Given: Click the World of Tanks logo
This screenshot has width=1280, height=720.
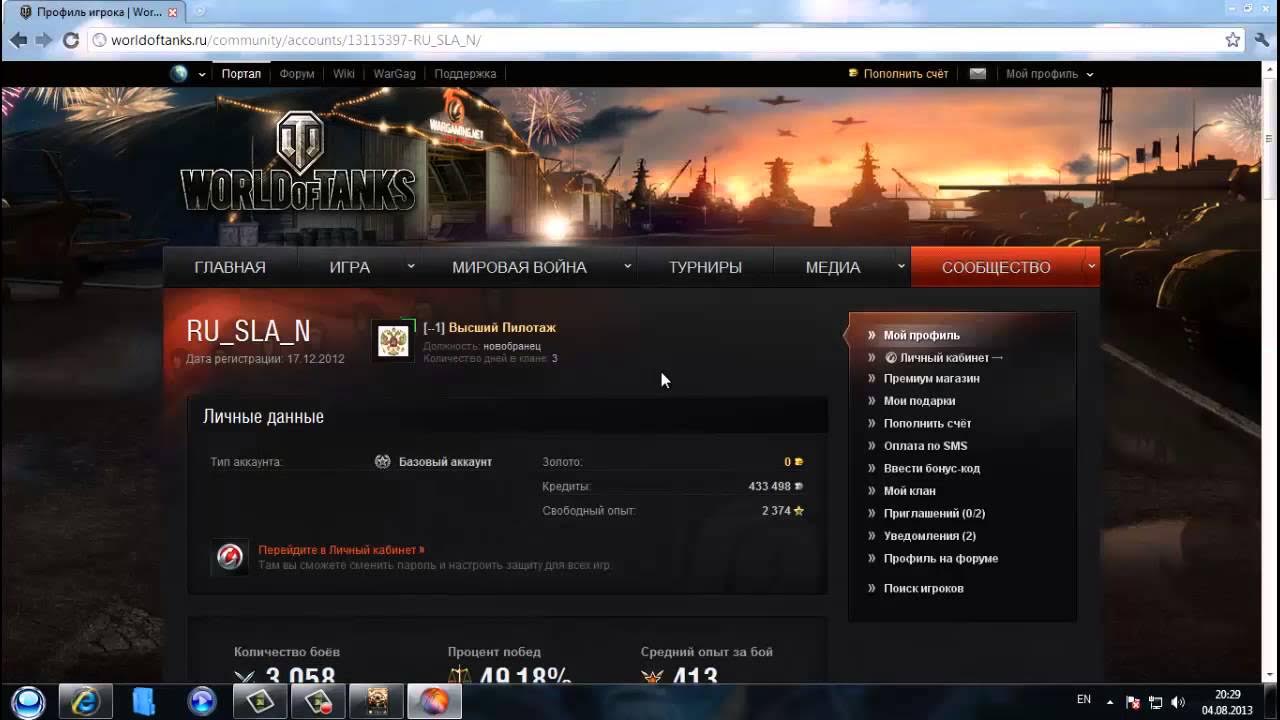Looking at the screenshot, I should click(298, 162).
